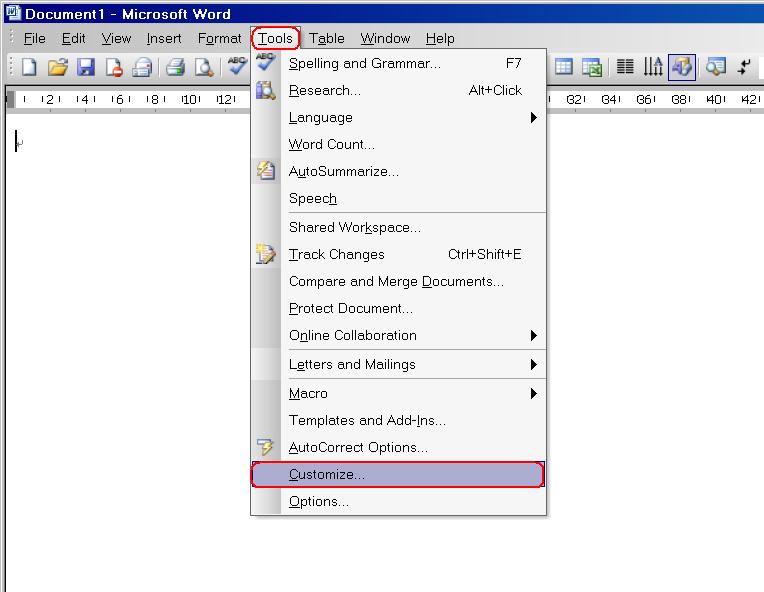The image size is (764, 592).
Task: Click the Insert Excel Worksheet icon
Action: click(x=592, y=67)
